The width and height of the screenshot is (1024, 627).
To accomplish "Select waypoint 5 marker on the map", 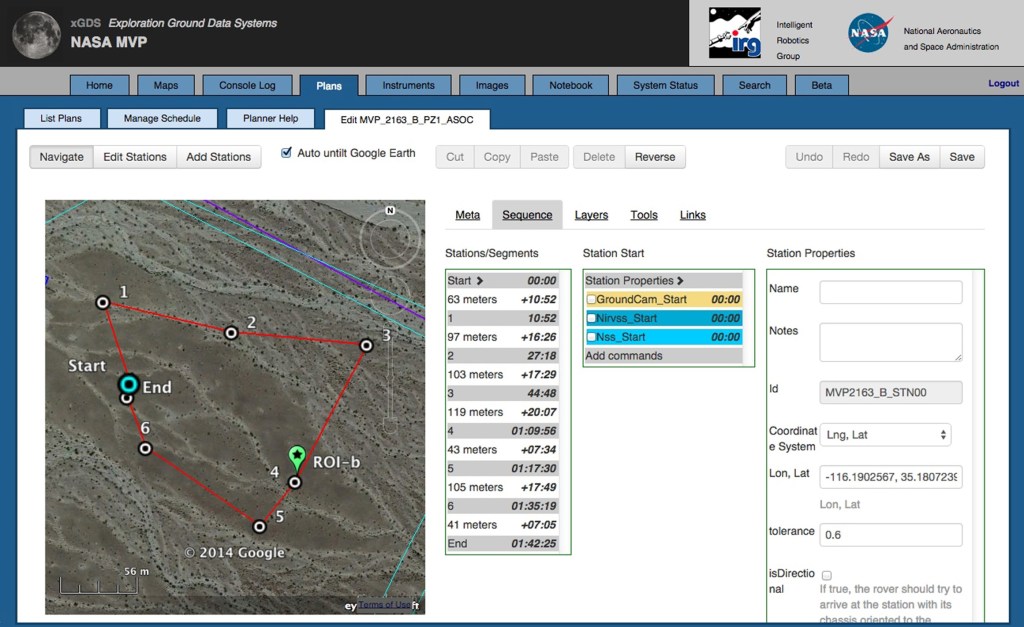I will point(259,524).
